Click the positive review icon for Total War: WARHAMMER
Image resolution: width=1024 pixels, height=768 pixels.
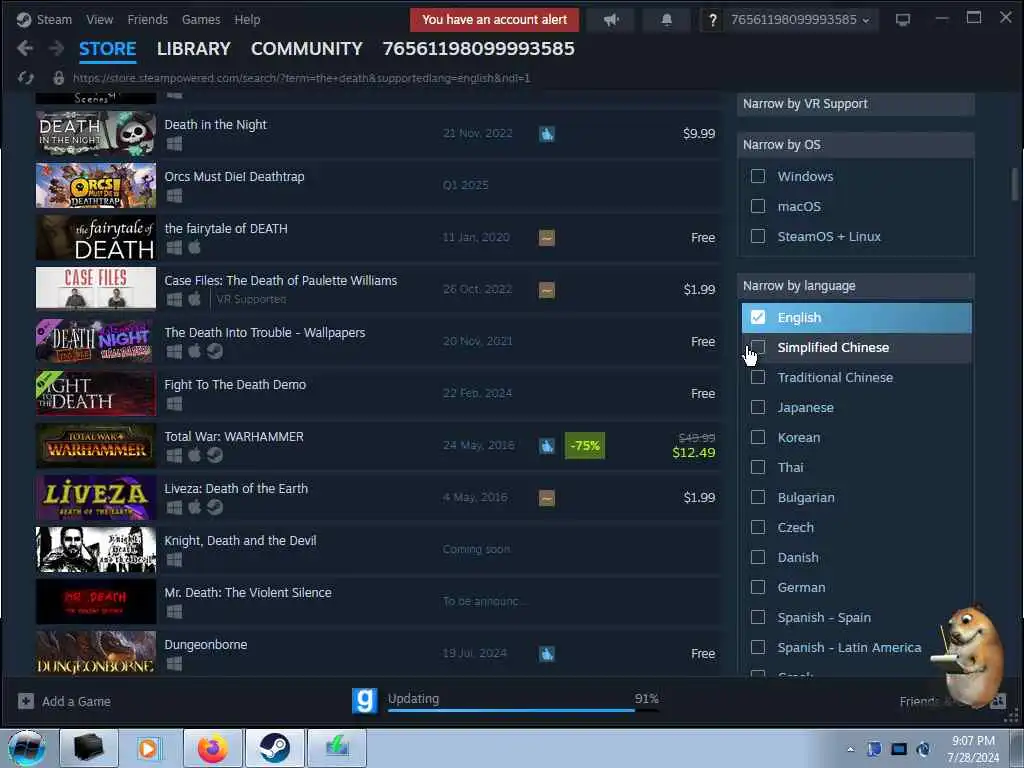tap(547, 445)
